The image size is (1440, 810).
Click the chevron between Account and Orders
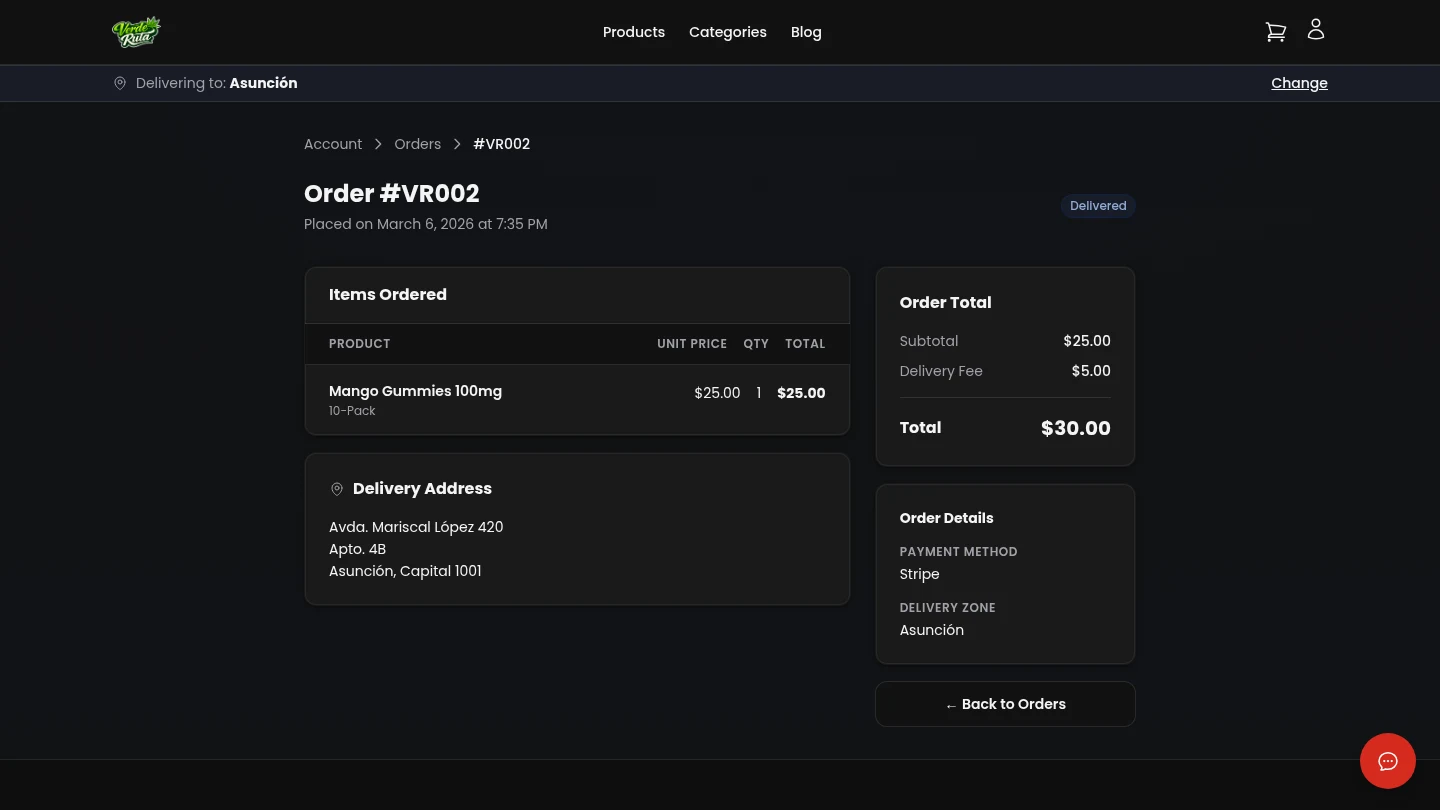point(378,144)
